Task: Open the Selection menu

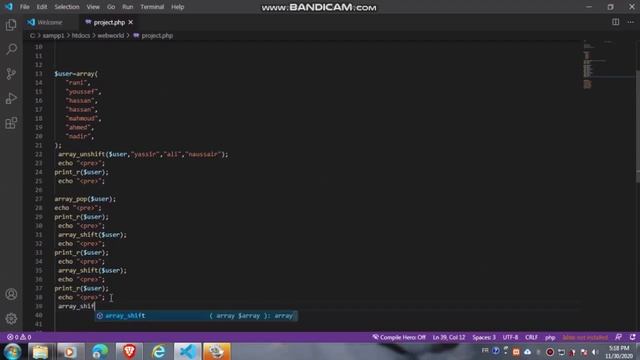Action: tap(67, 7)
